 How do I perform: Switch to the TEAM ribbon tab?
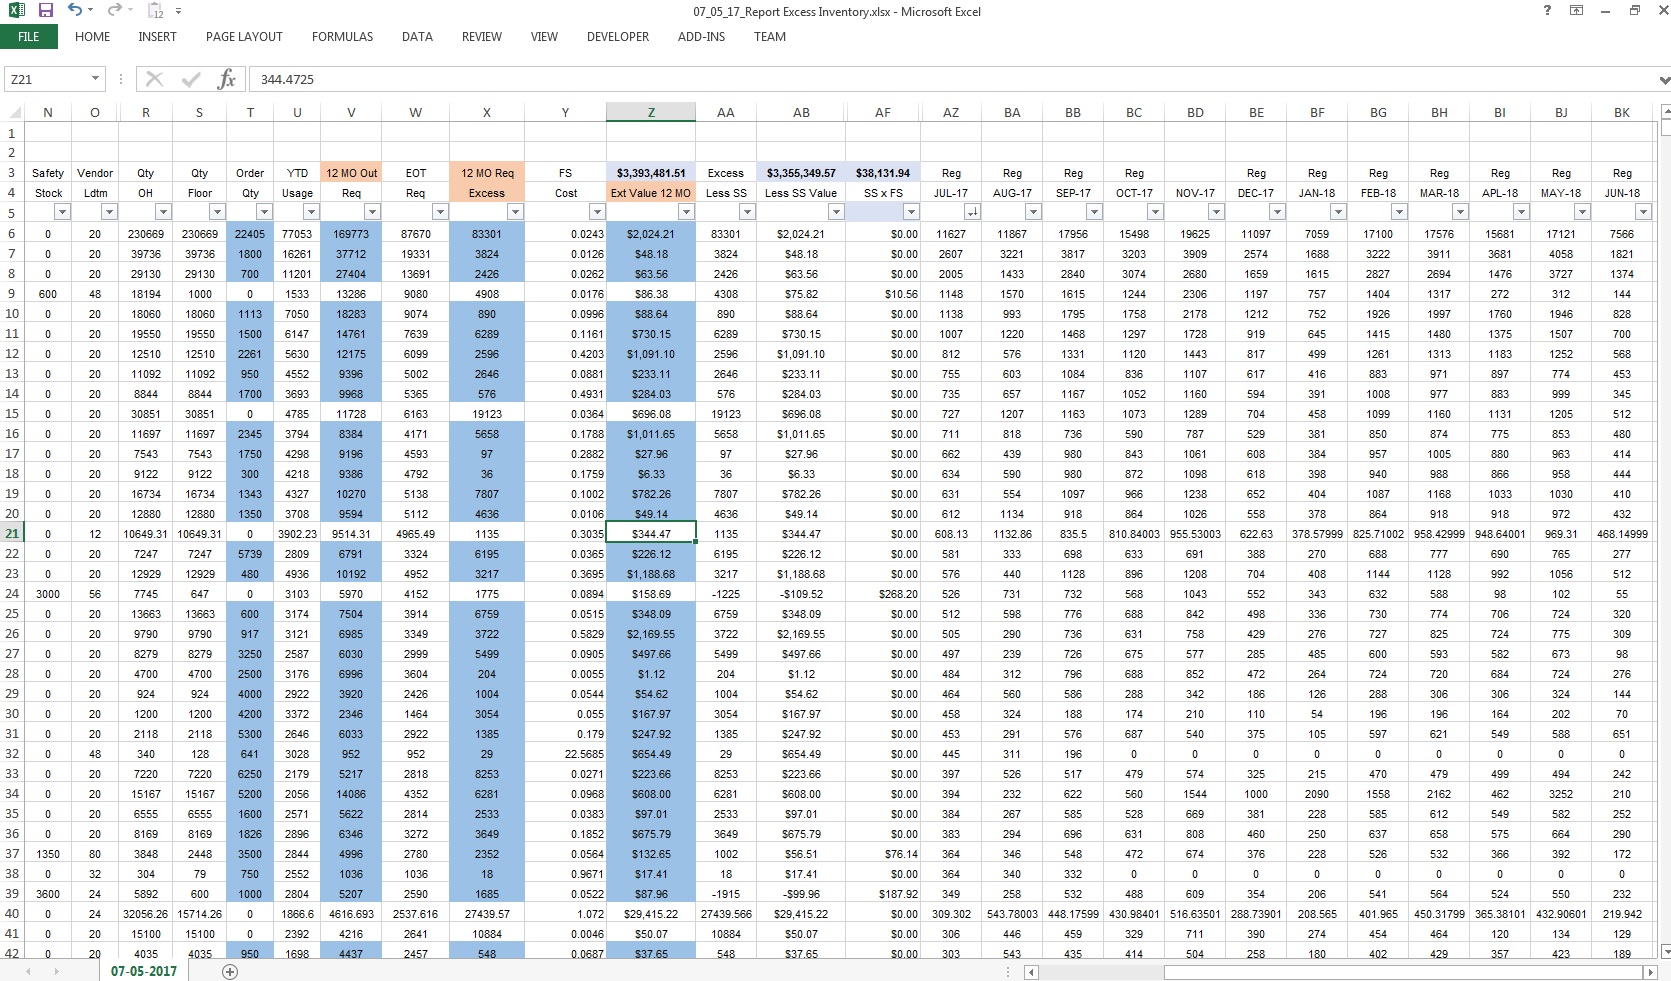tap(770, 37)
